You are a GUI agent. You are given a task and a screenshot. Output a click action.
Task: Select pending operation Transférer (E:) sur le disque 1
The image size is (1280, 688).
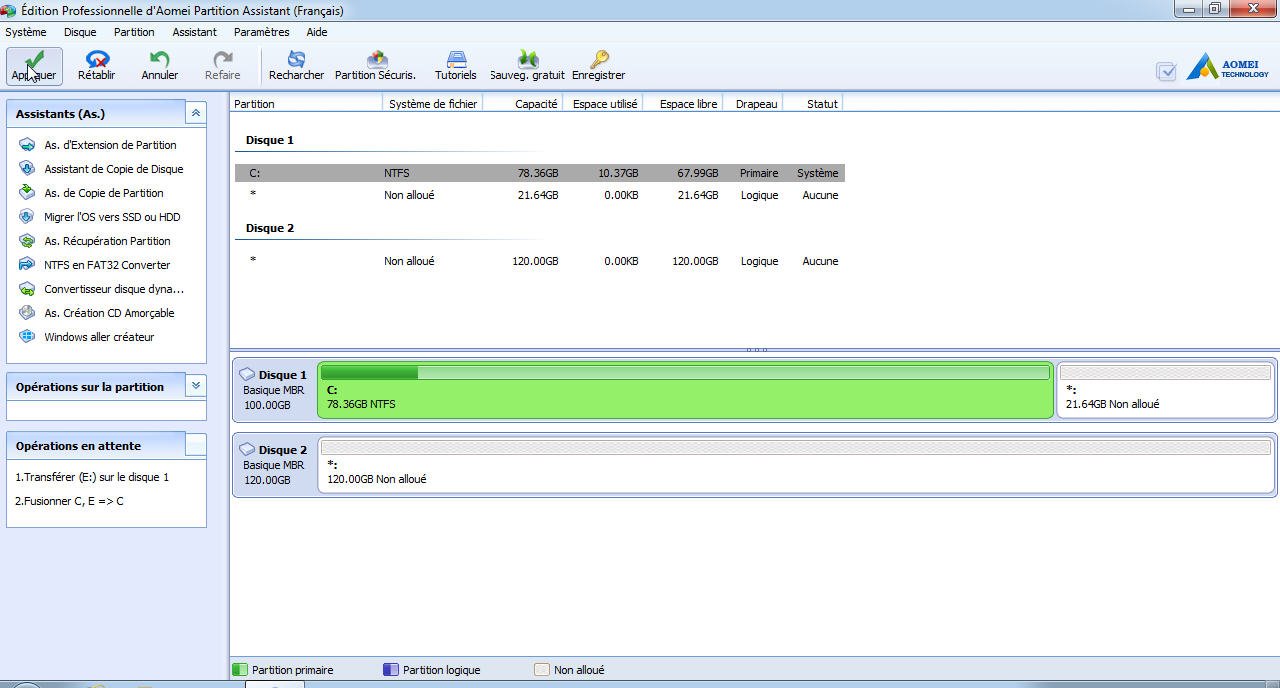tap(92, 477)
